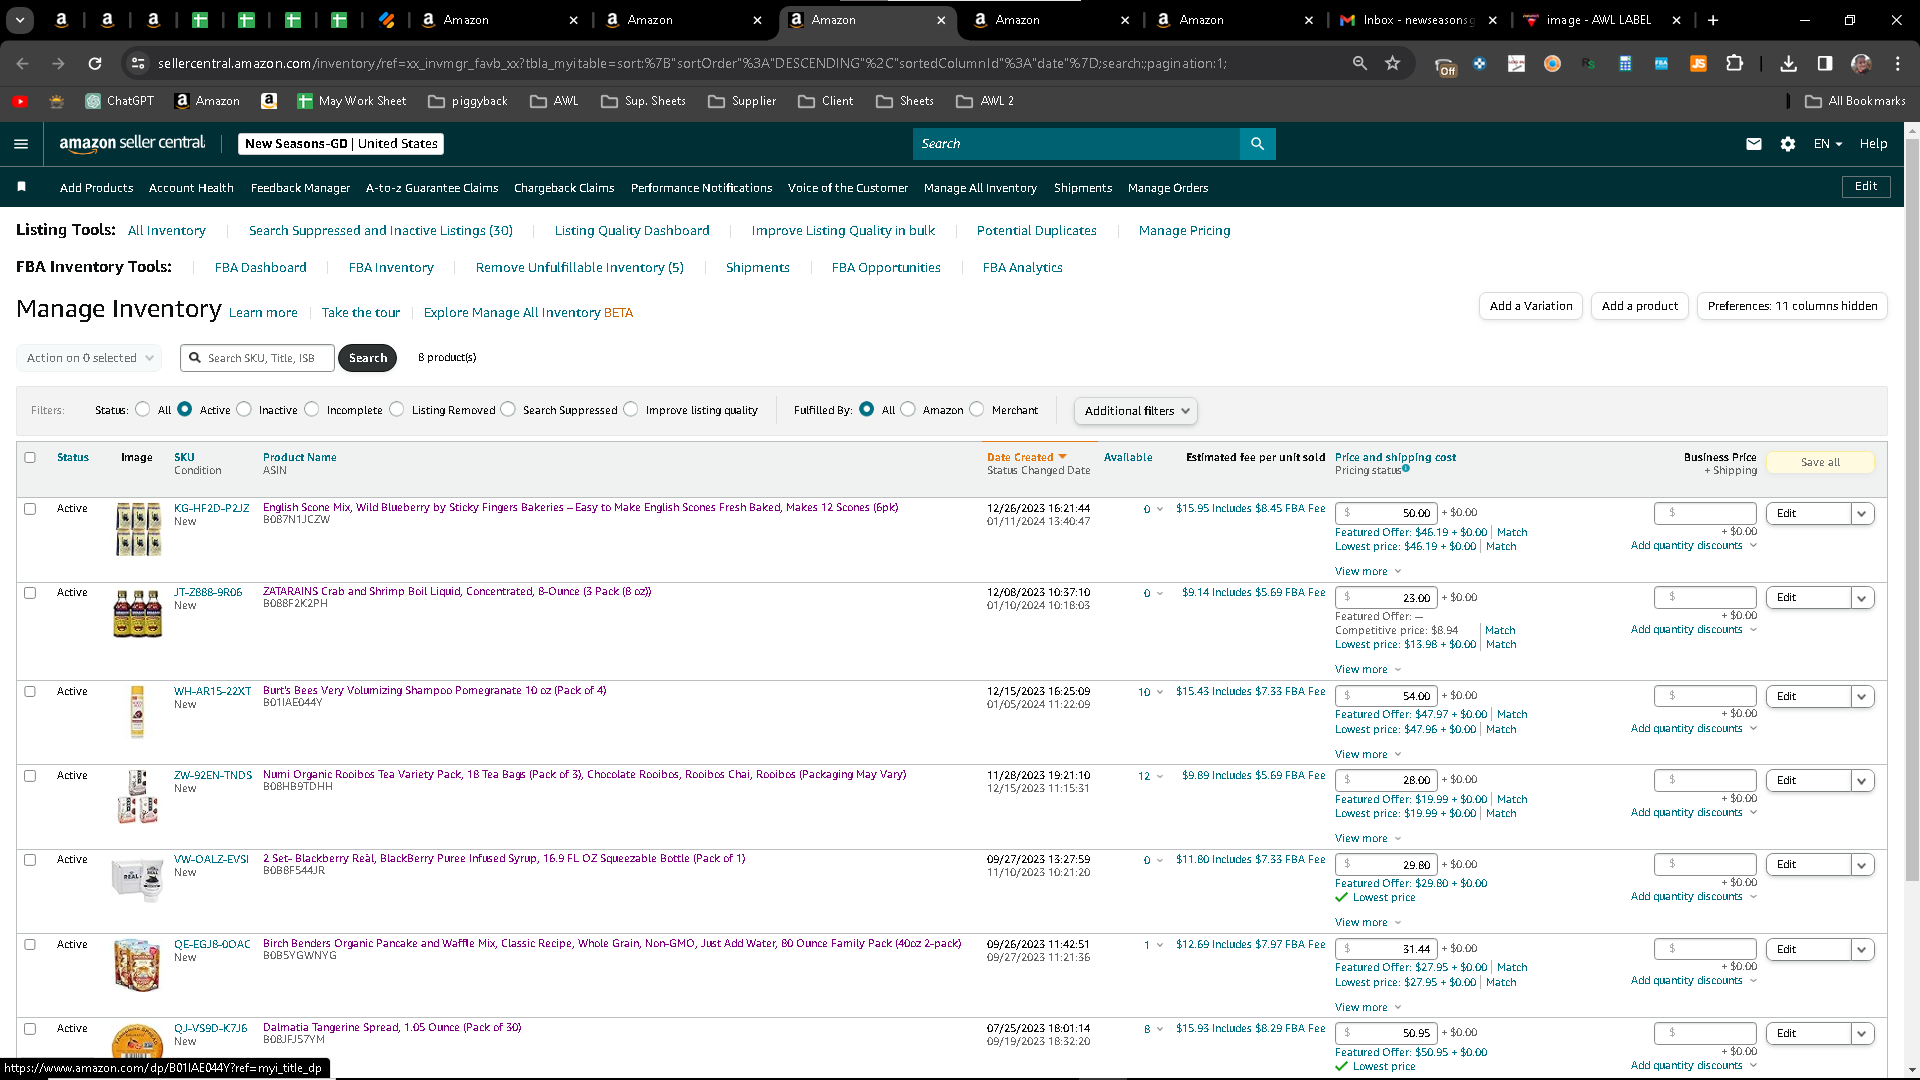Expand the Available quantity chevron for WH-AR15-22XT
The image size is (1920, 1080).
click(x=1160, y=692)
